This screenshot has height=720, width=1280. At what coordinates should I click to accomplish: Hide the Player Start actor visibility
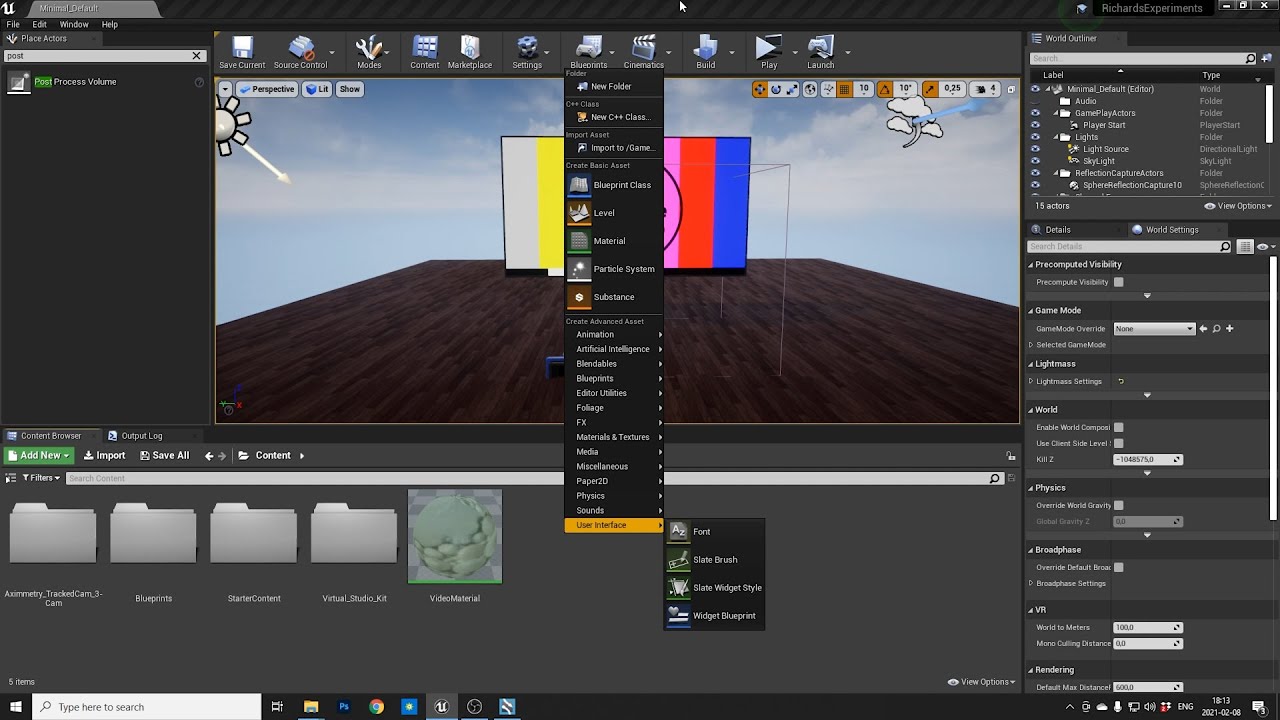point(1035,125)
